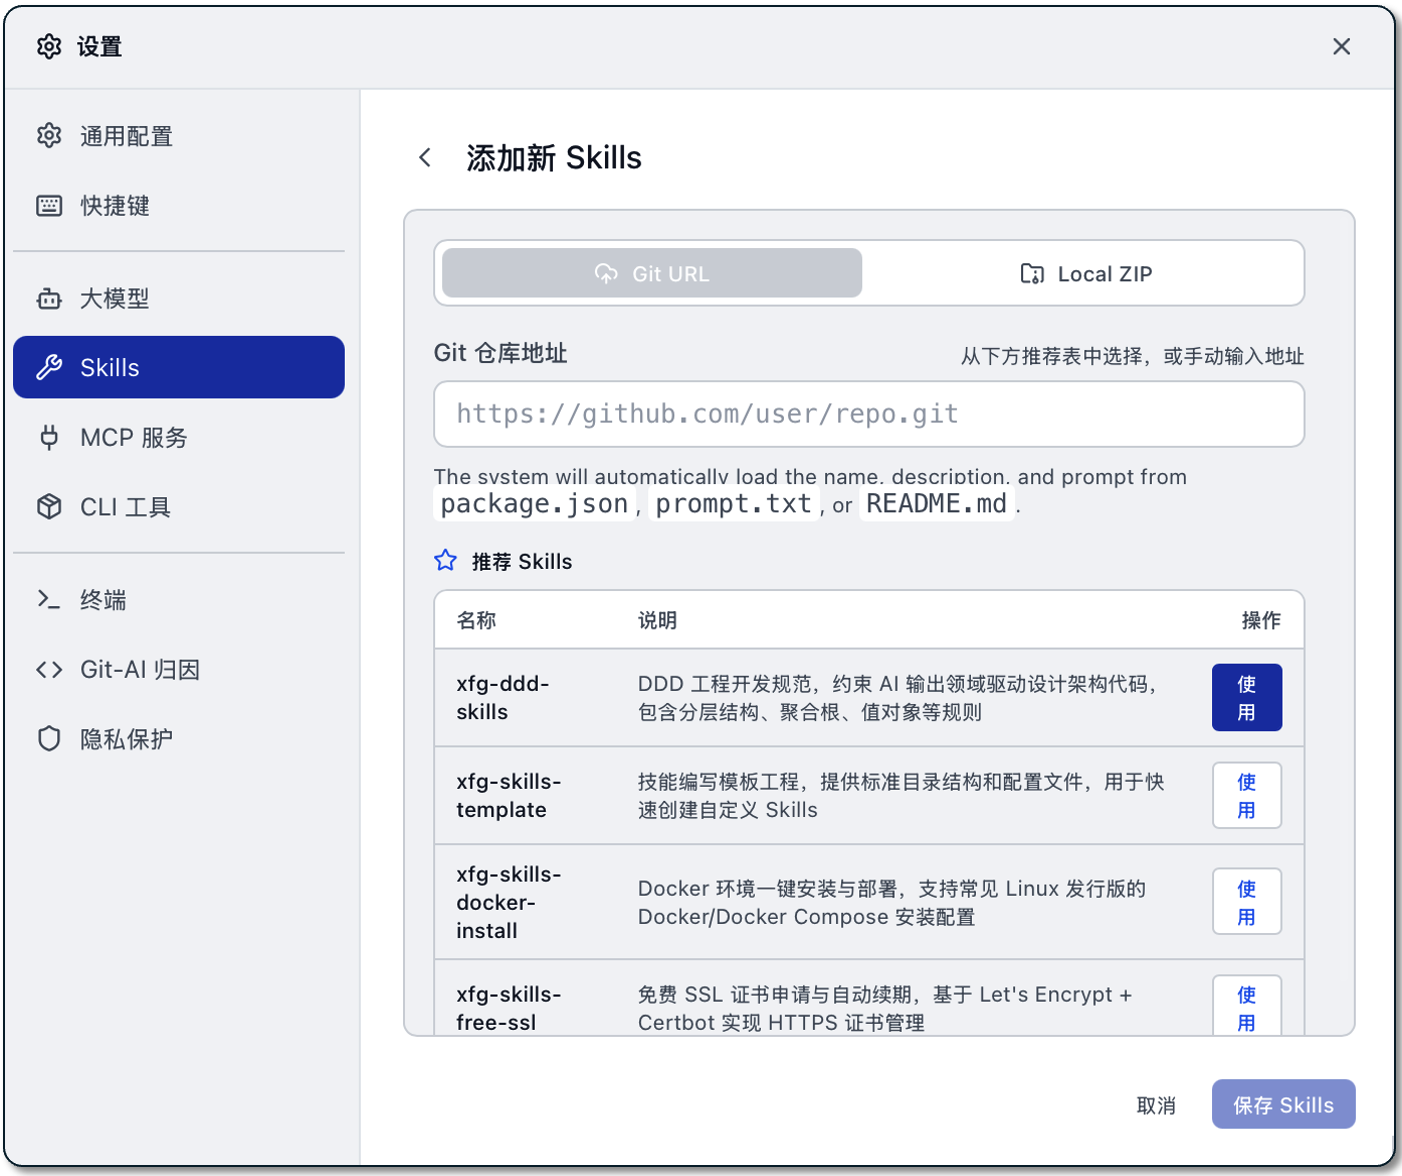Click the shield icon beside 隐私保护
1402x1176 pixels.
pos(49,739)
